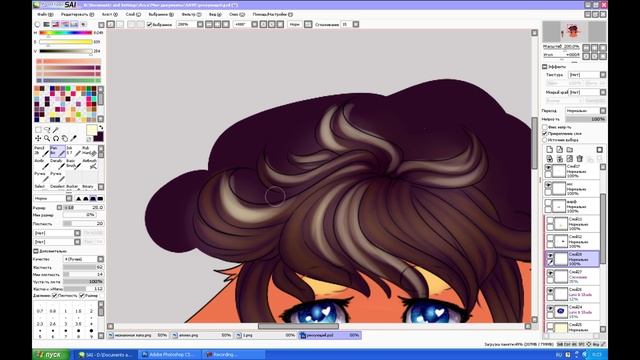Choose the Pencil brush preset
This screenshot has height=360, width=640.
click(41, 151)
